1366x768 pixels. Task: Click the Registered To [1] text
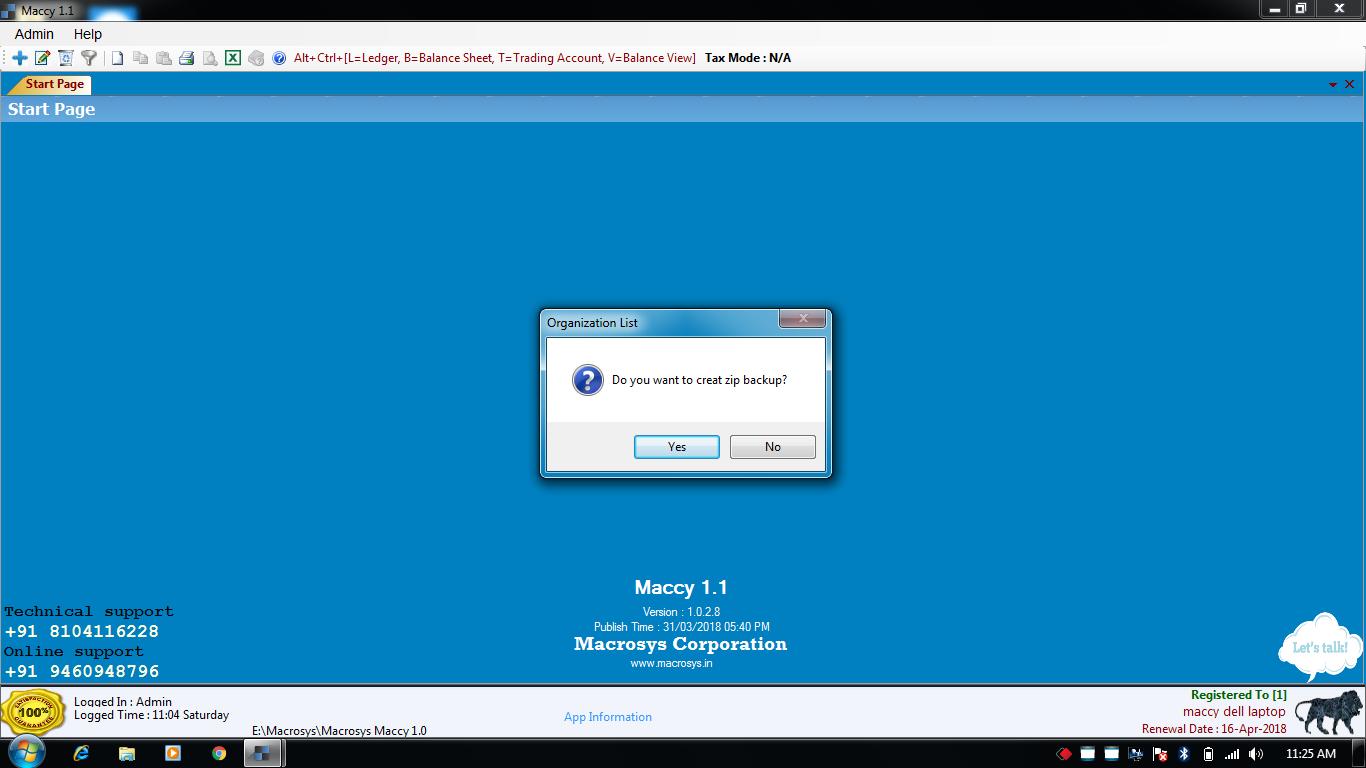coord(1239,695)
